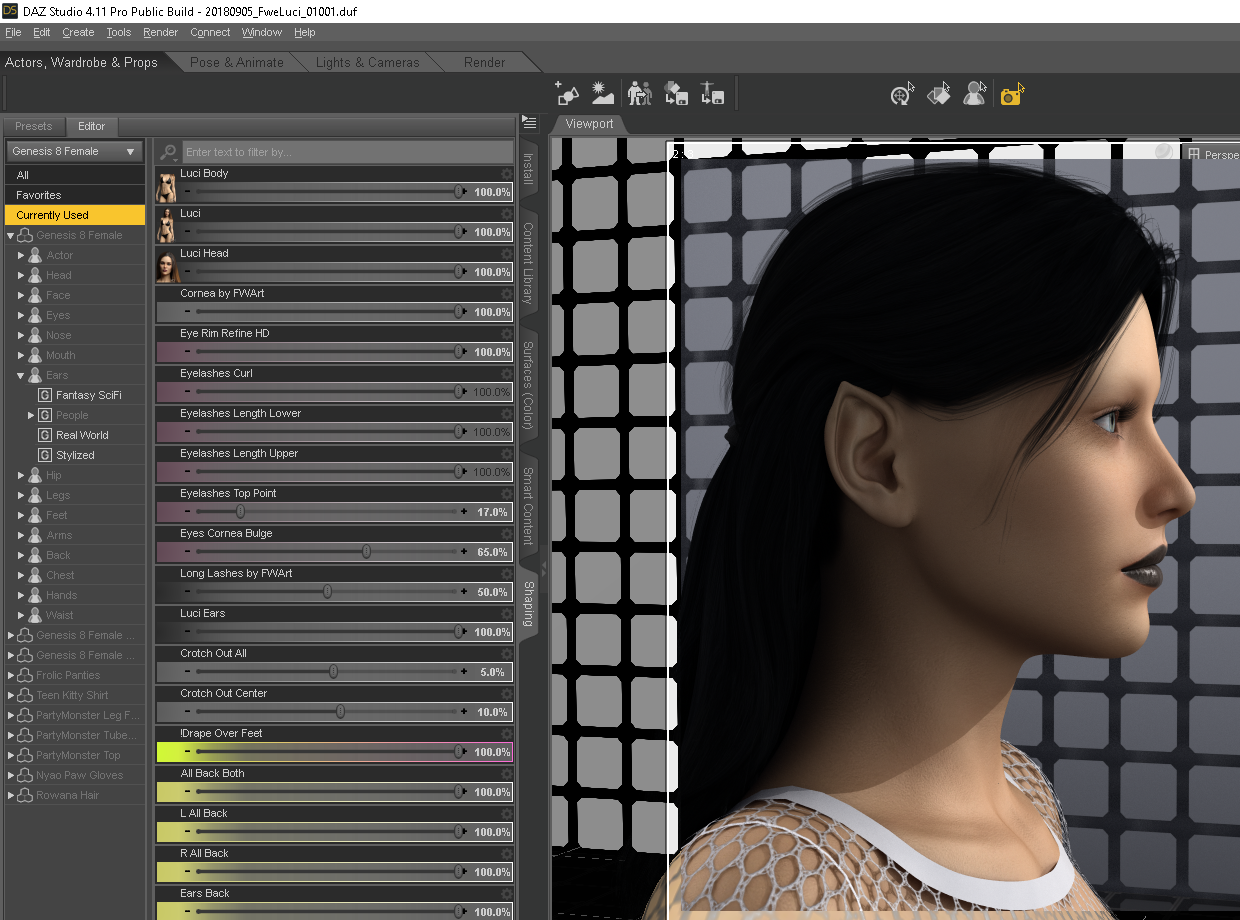Screen dimensions: 1240x920
Task: Open the Genesis 8 Female figure dropdown
Action: click(x=75, y=151)
